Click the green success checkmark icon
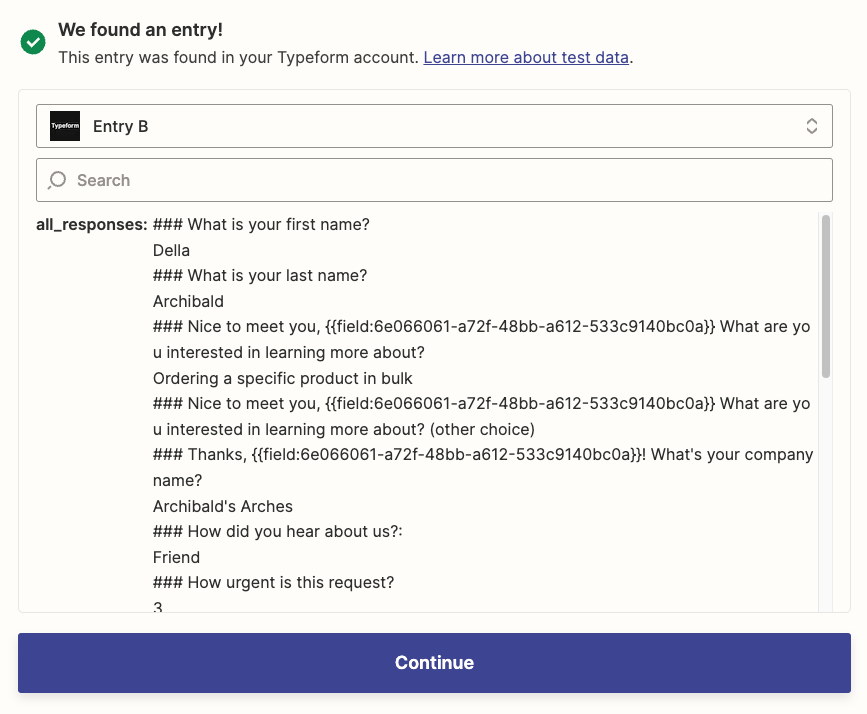Viewport: 867px width, 714px height. 33,42
